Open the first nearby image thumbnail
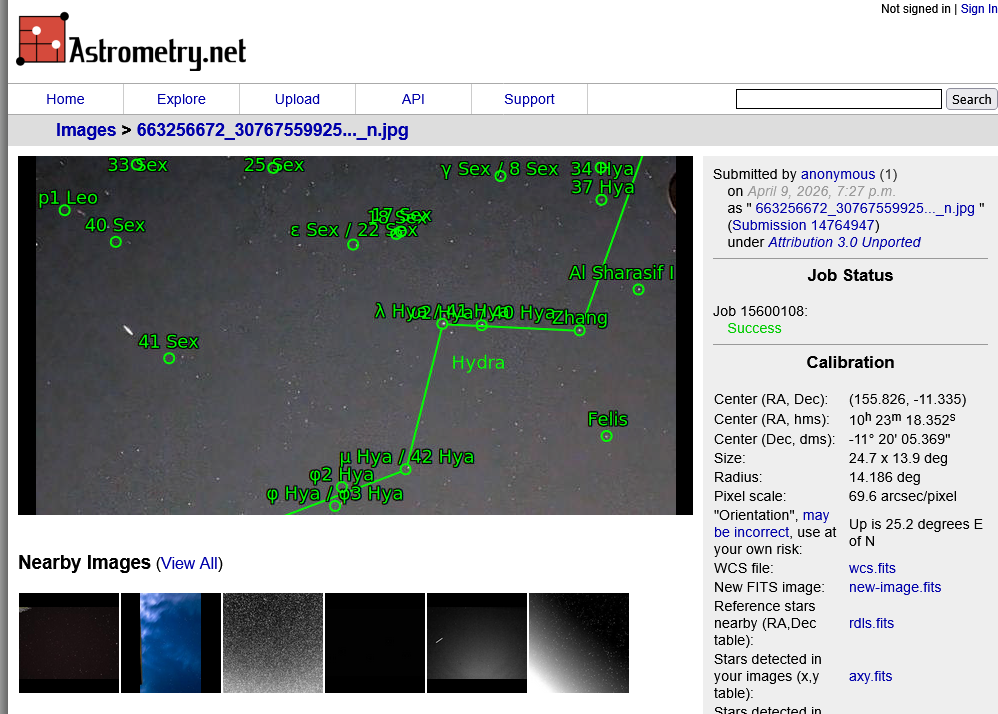The image size is (998, 714). point(69,643)
